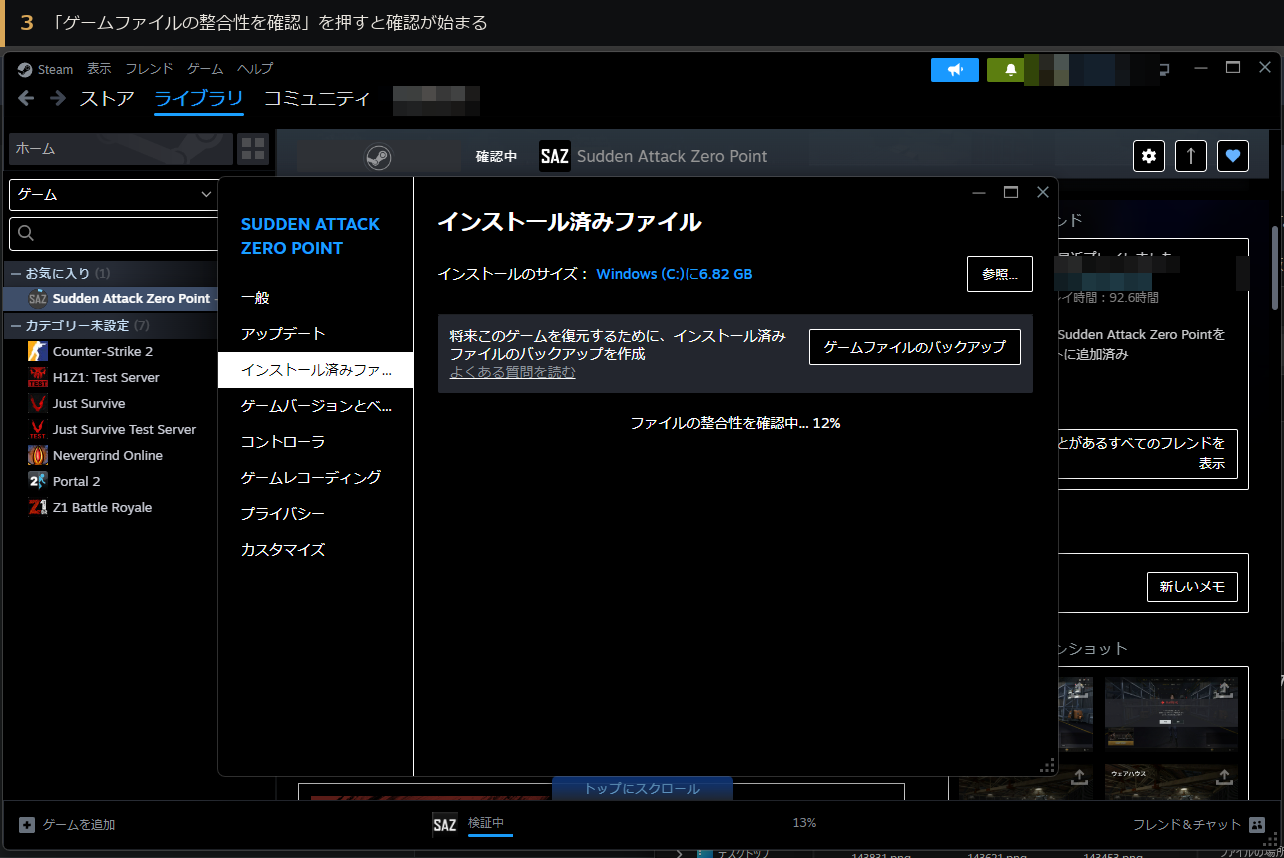Click the ゲームファイルのバックアップ button
Image resolution: width=1284 pixels, height=858 pixels.
click(914, 347)
